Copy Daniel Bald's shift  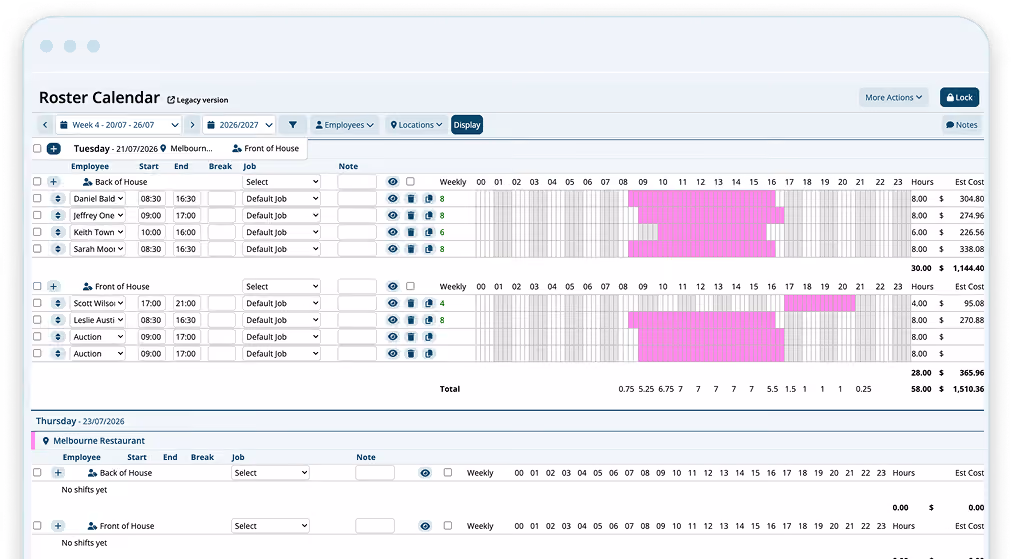(x=428, y=198)
